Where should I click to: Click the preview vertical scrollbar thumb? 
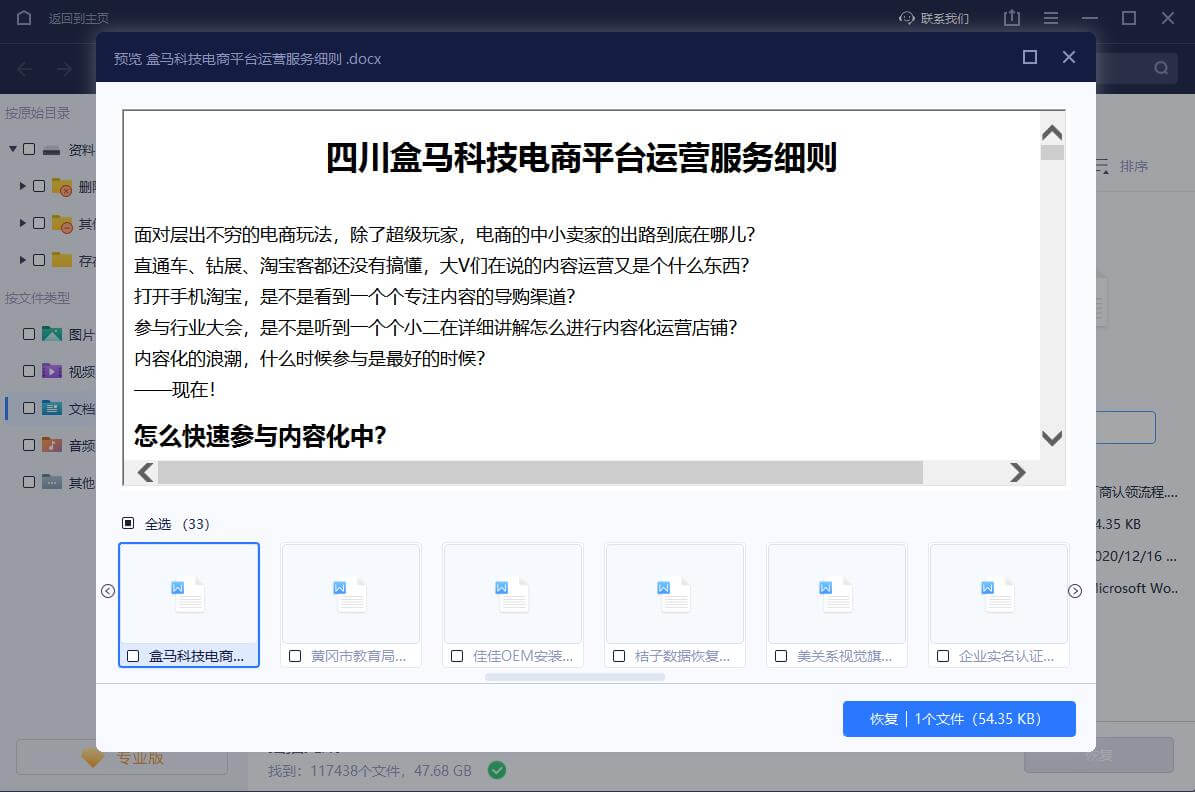(x=1052, y=152)
